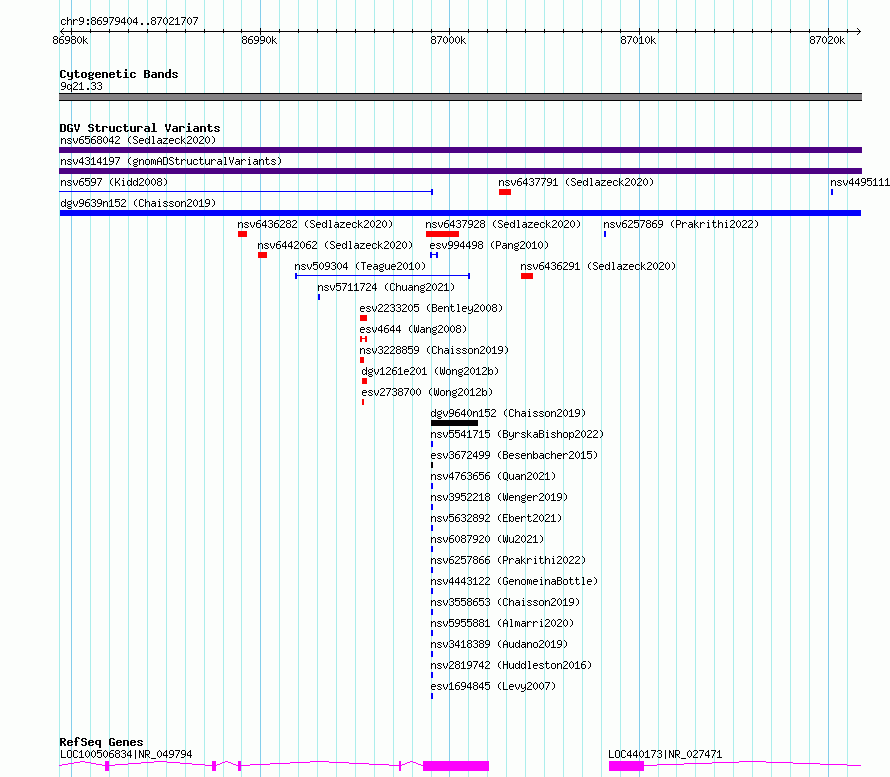The width and height of the screenshot is (890, 777).
Task: Click the LOC100506834|NR_049794 gene label
Action: [126, 754]
